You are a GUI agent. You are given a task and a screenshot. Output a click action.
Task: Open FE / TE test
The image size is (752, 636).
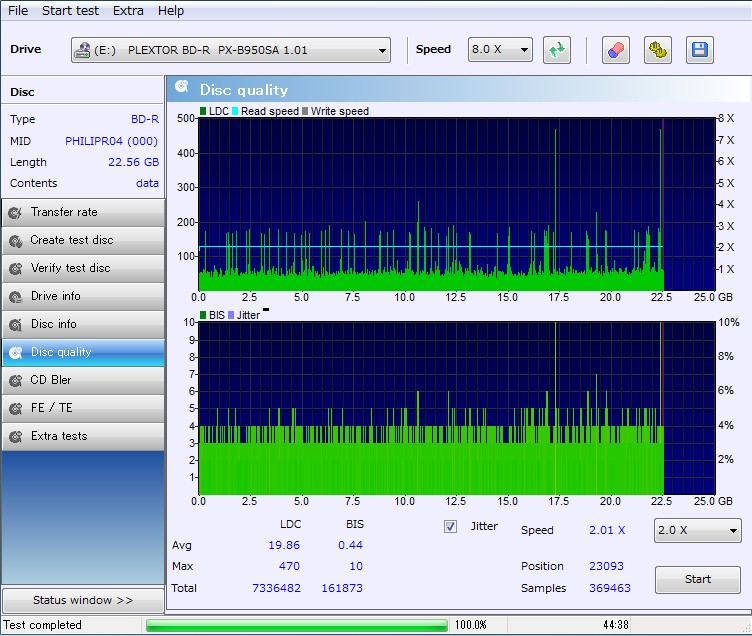[83, 408]
